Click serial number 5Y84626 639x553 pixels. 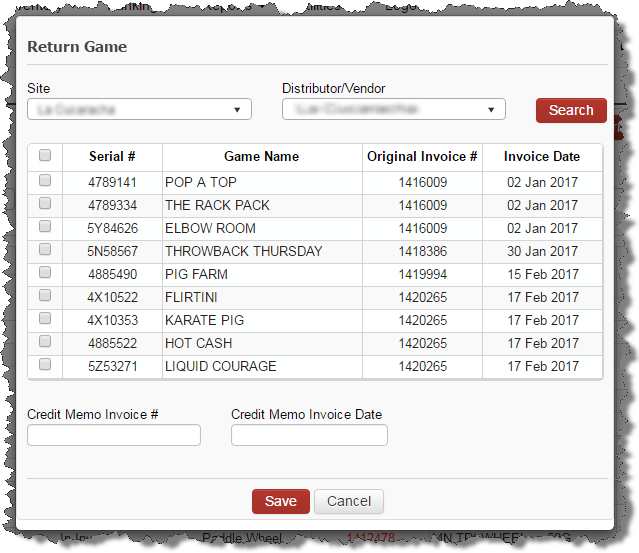pyautogui.click(x=112, y=228)
